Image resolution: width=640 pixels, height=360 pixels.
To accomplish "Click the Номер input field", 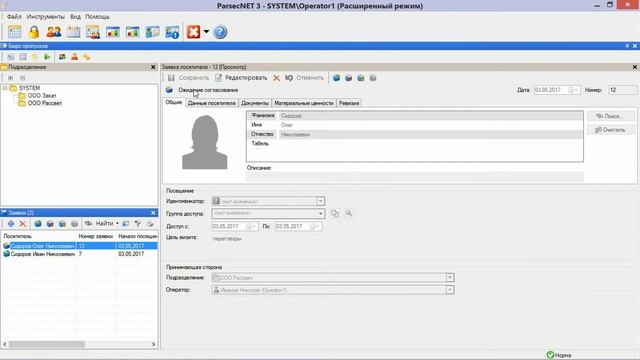I will click(x=622, y=90).
